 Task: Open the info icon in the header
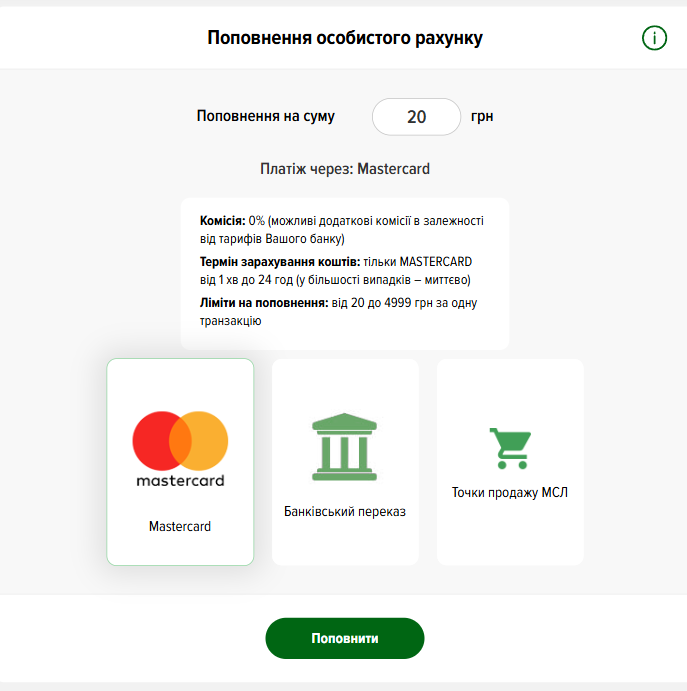point(654,38)
